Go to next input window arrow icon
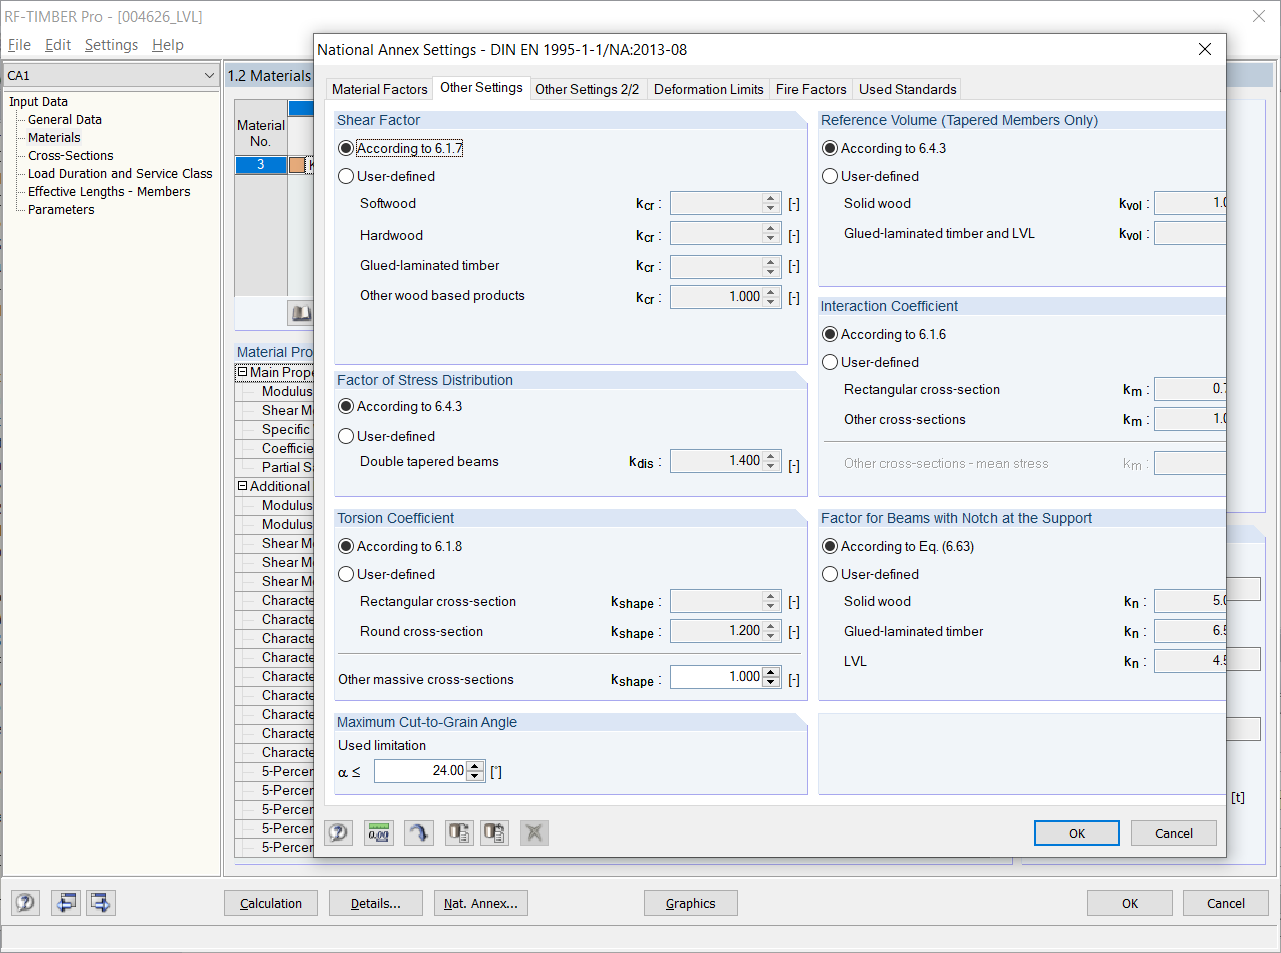 pyautogui.click(x=101, y=903)
